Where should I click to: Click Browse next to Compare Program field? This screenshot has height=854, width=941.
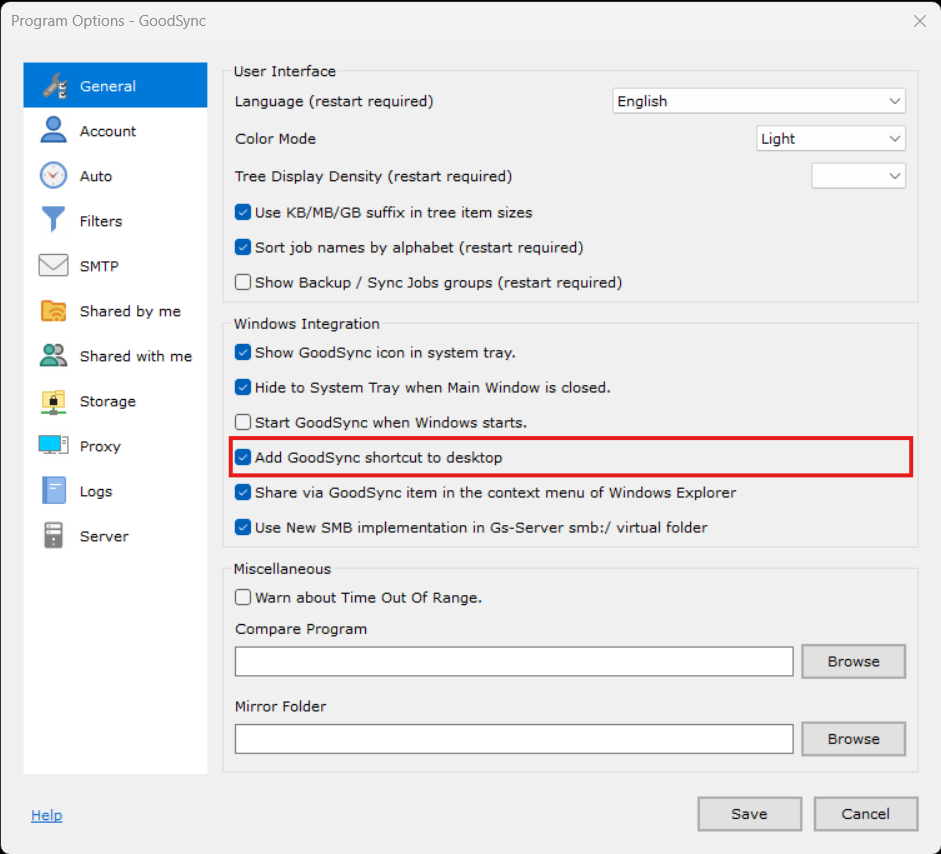pyautogui.click(x=853, y=662)
